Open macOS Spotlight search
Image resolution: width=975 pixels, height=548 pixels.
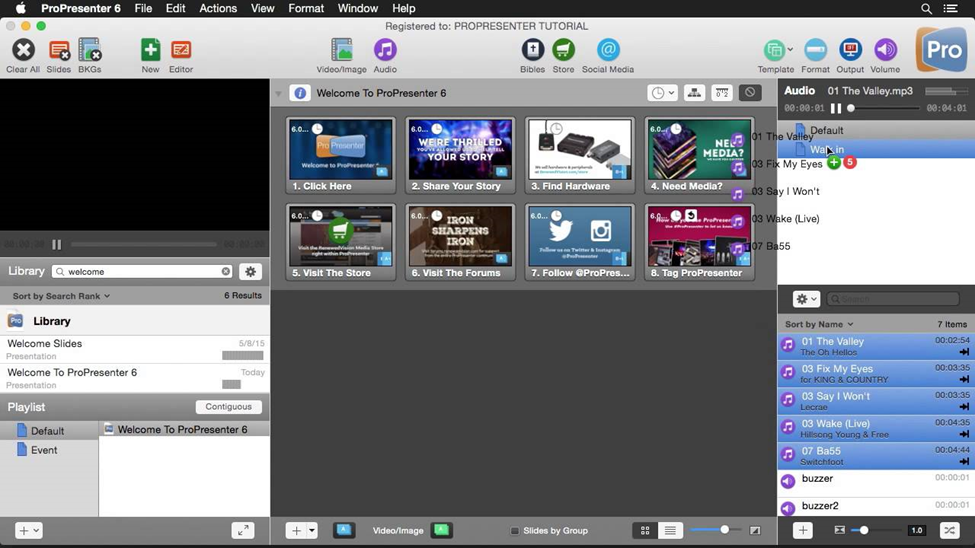[926, 9]
